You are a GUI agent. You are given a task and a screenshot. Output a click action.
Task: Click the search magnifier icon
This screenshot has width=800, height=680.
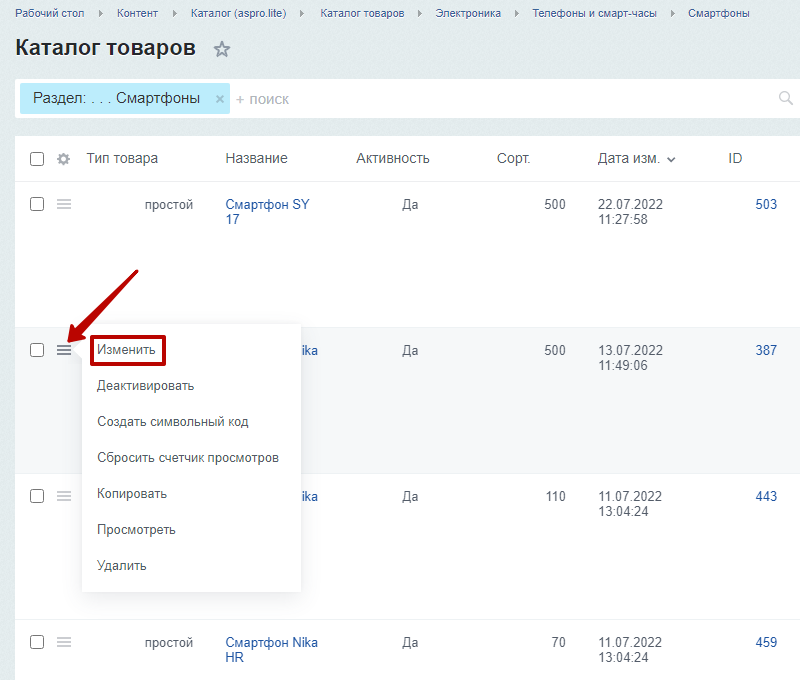[x=785, y=98]
